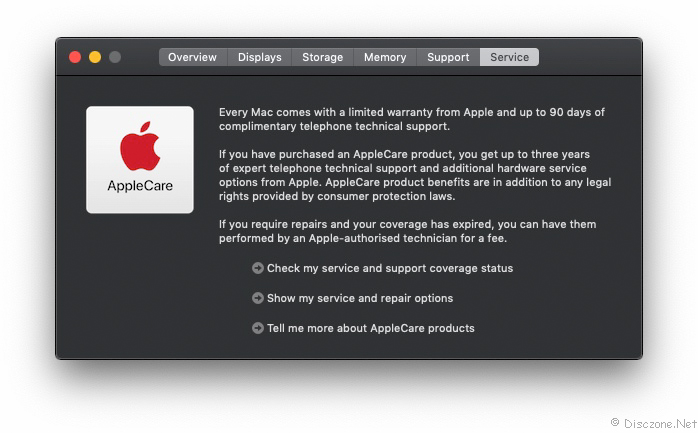Screen dimensions: 698x433
Task: Follow Tell me more about AppleCare products link
Action: [371, 328]
